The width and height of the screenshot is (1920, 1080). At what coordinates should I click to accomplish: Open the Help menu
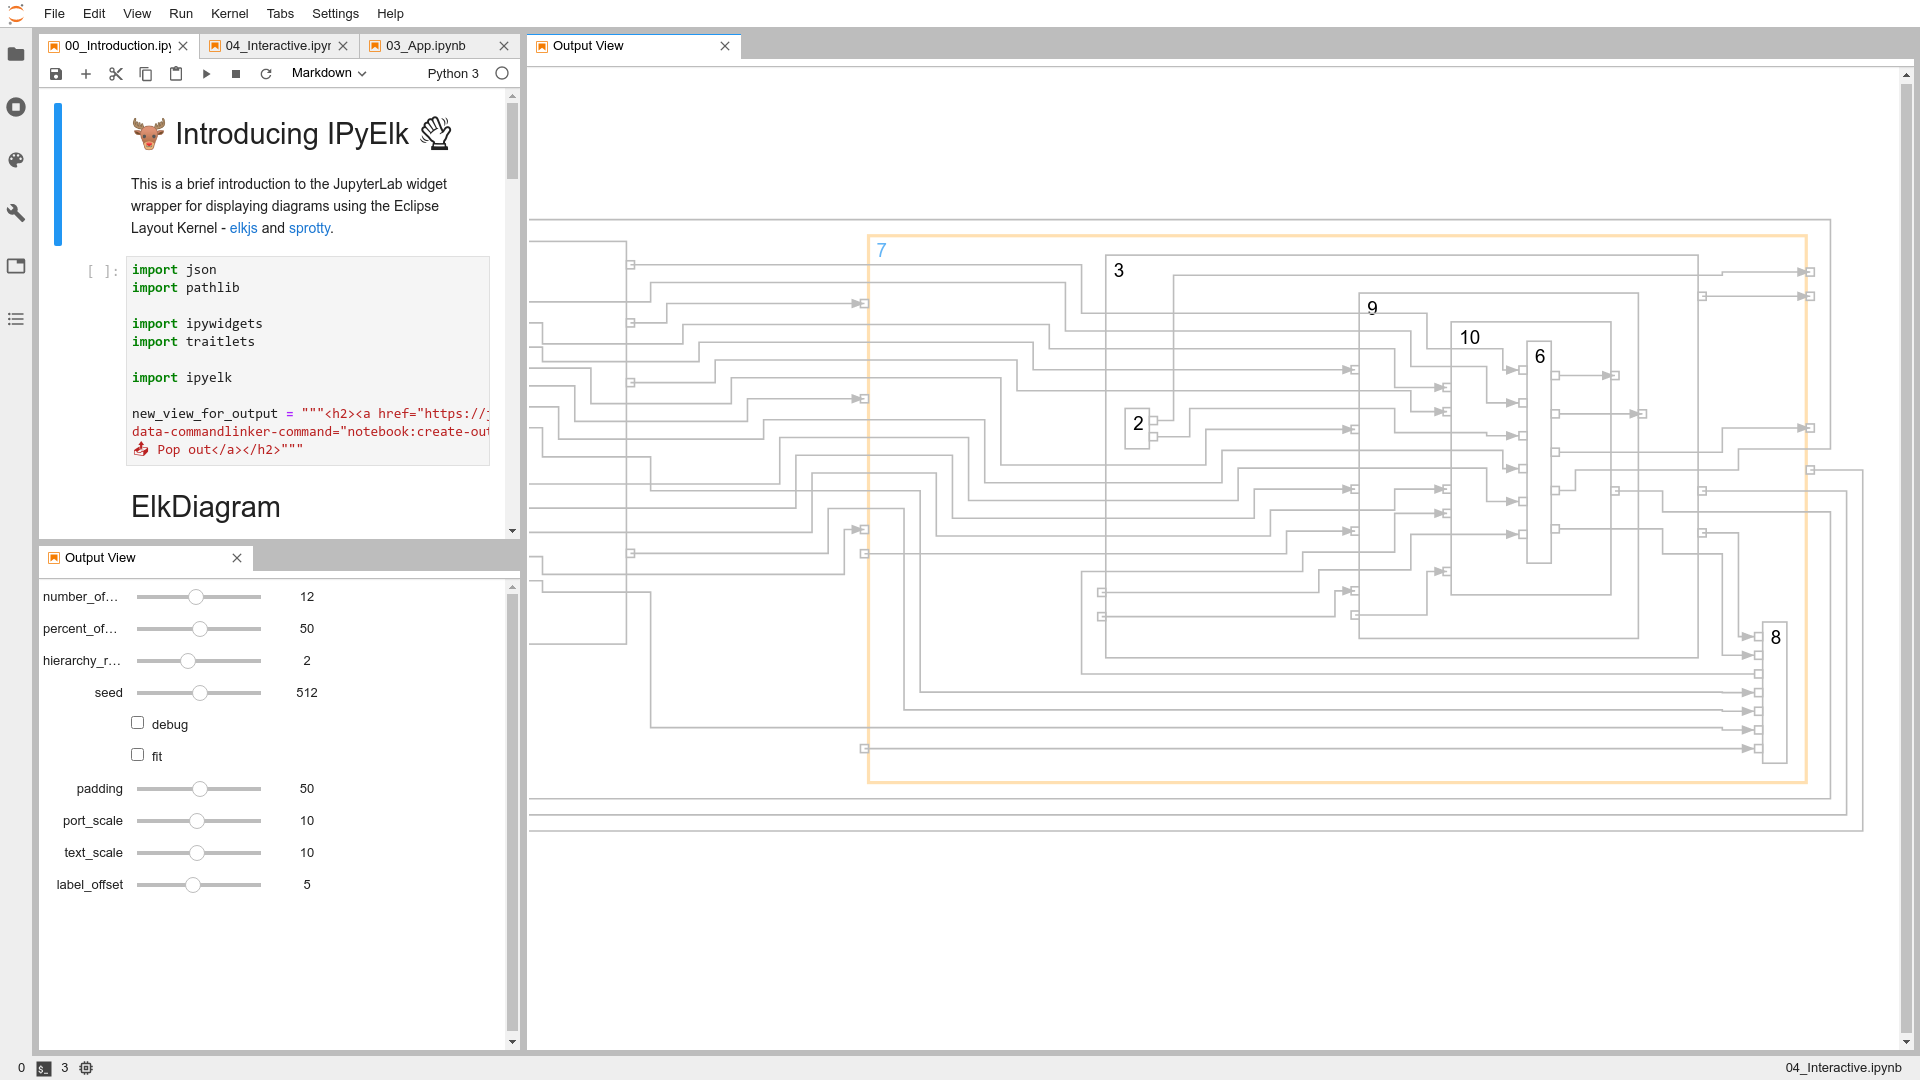pyautogui.click(x=390, y=14)
